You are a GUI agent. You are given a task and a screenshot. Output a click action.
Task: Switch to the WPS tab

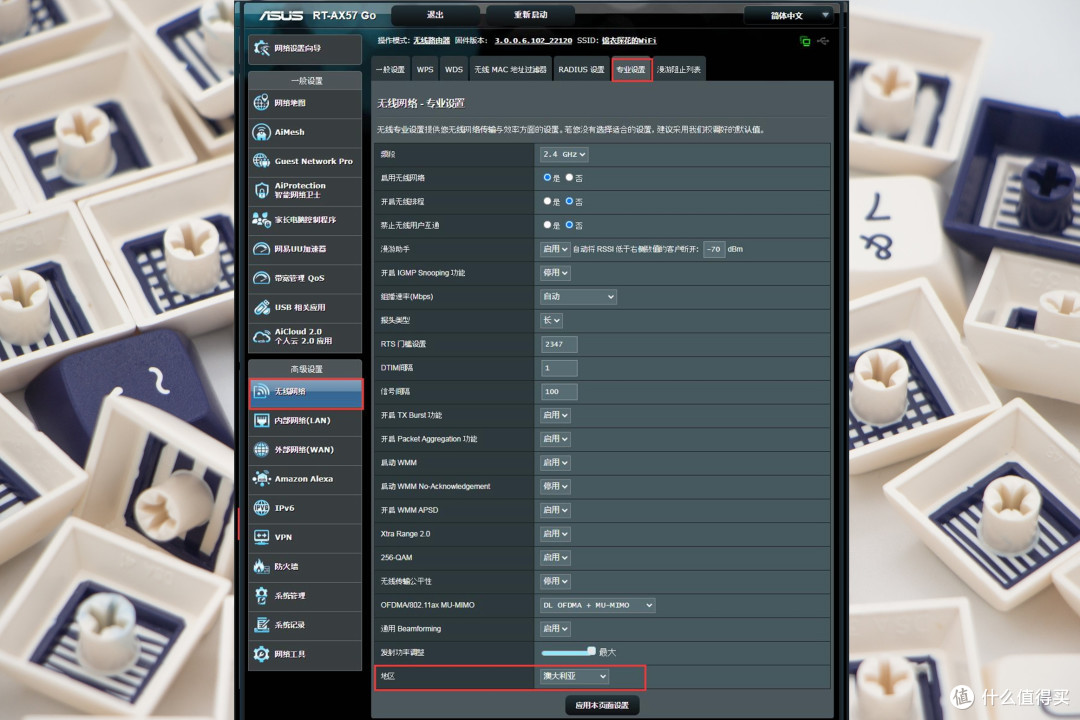425,70
